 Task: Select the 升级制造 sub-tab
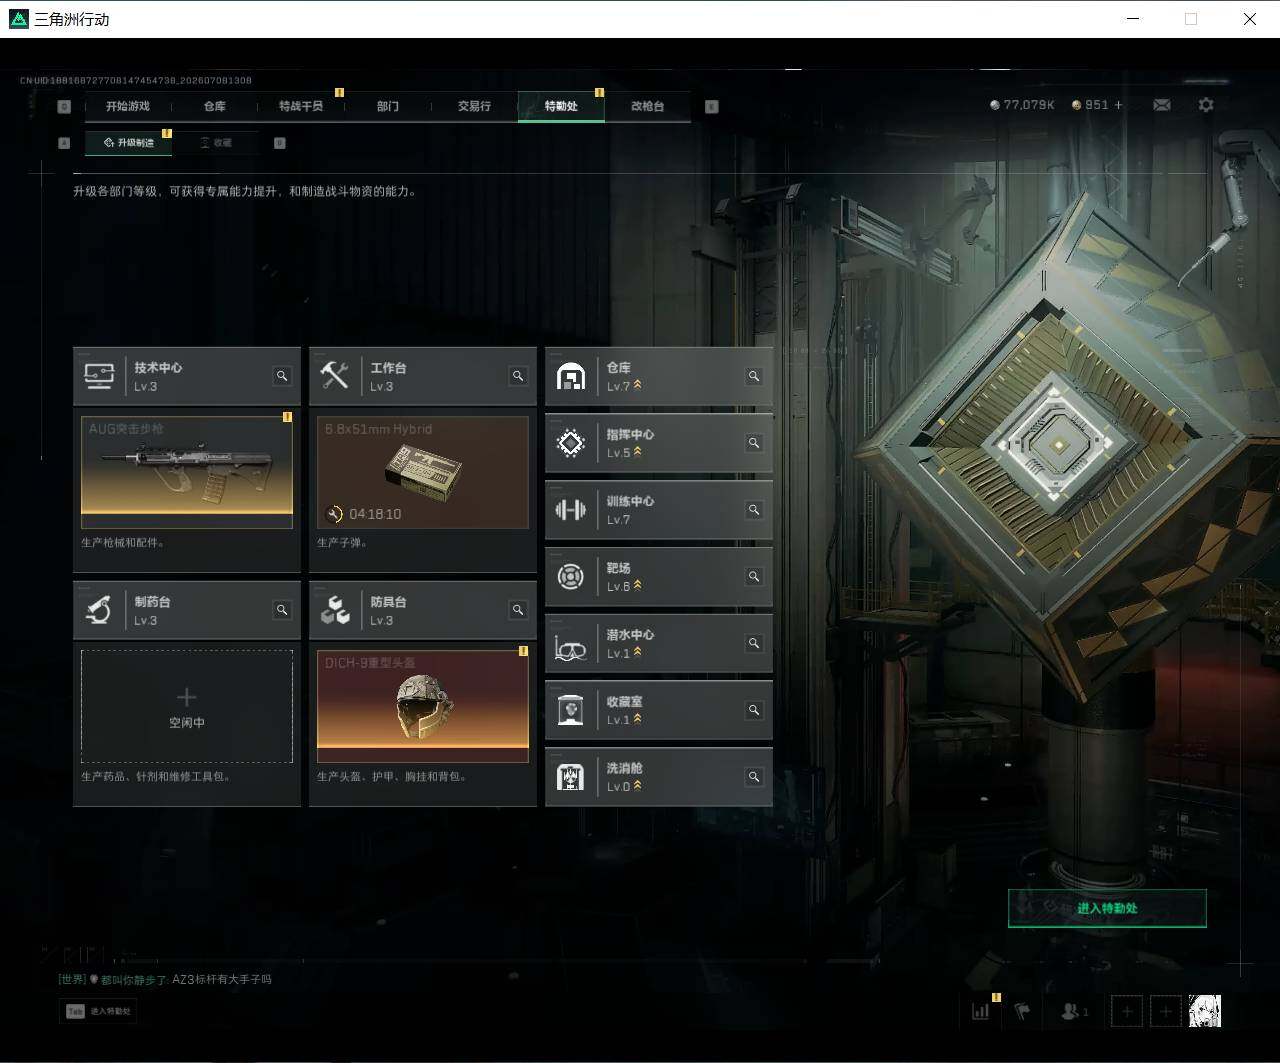pyautogui.click(x=129, y=143)
